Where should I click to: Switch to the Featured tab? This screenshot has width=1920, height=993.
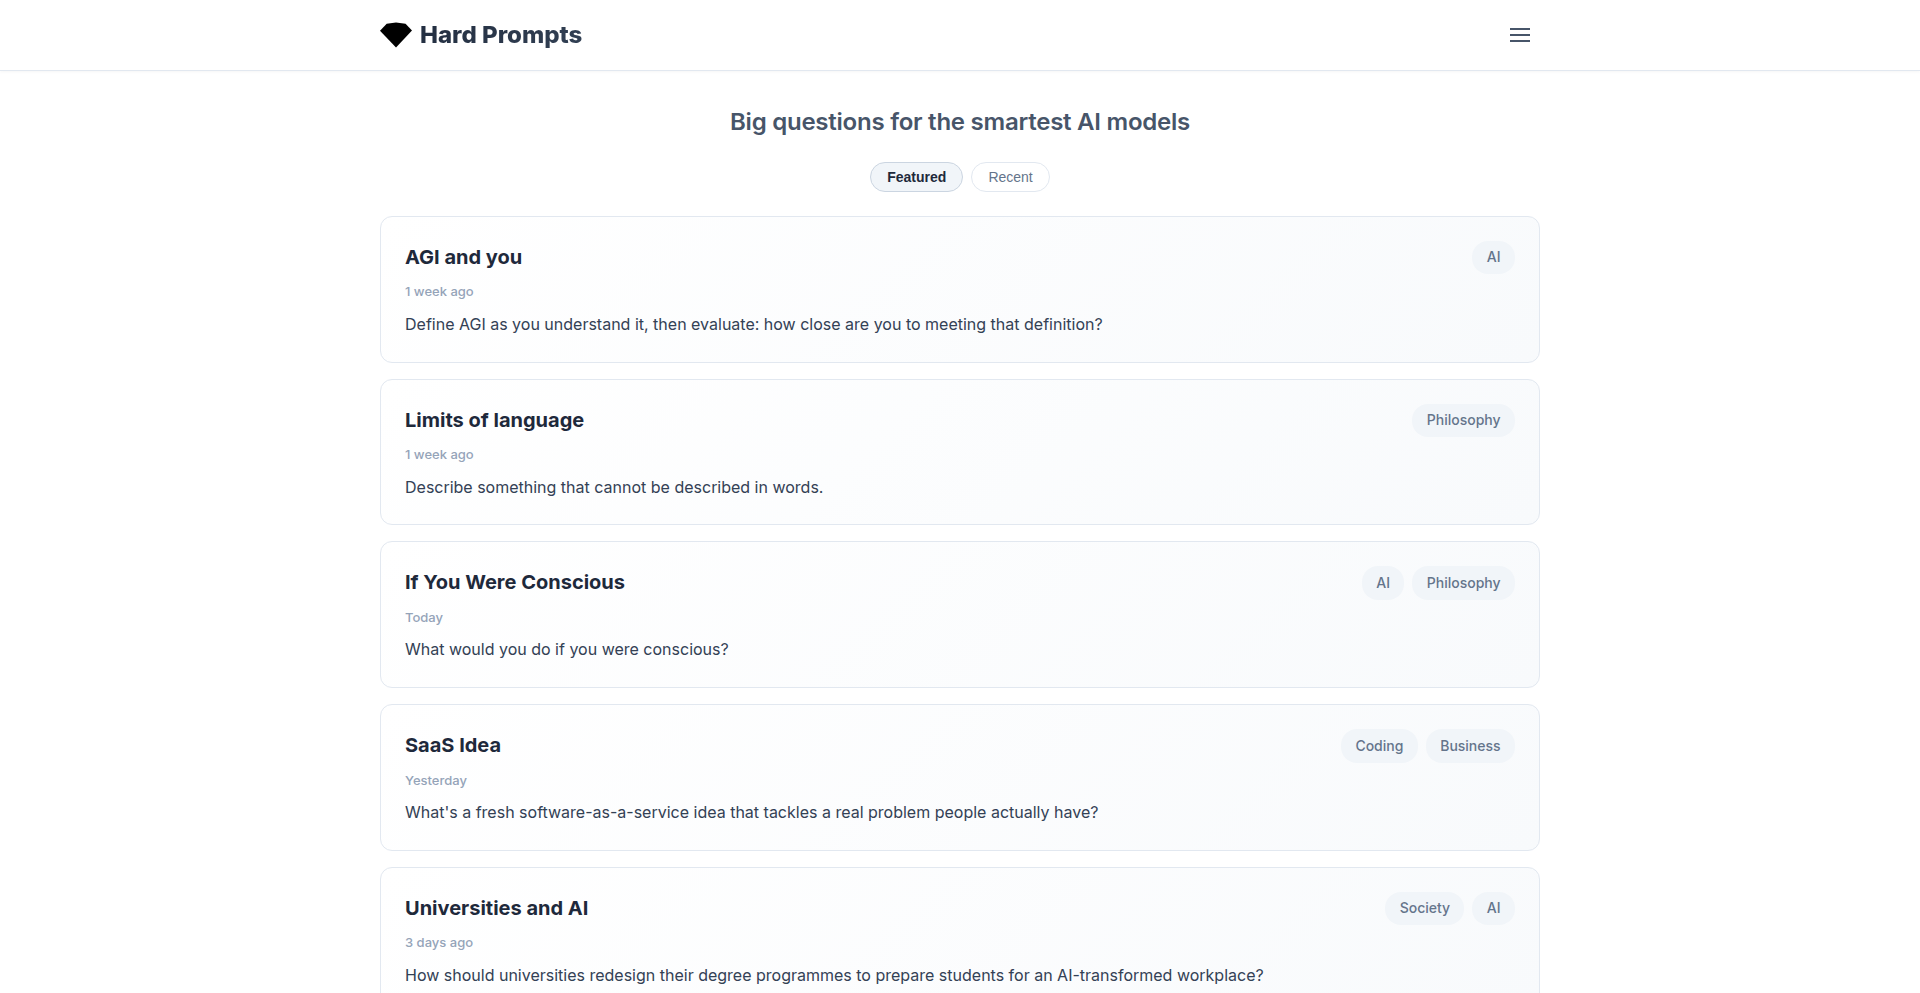915,177
